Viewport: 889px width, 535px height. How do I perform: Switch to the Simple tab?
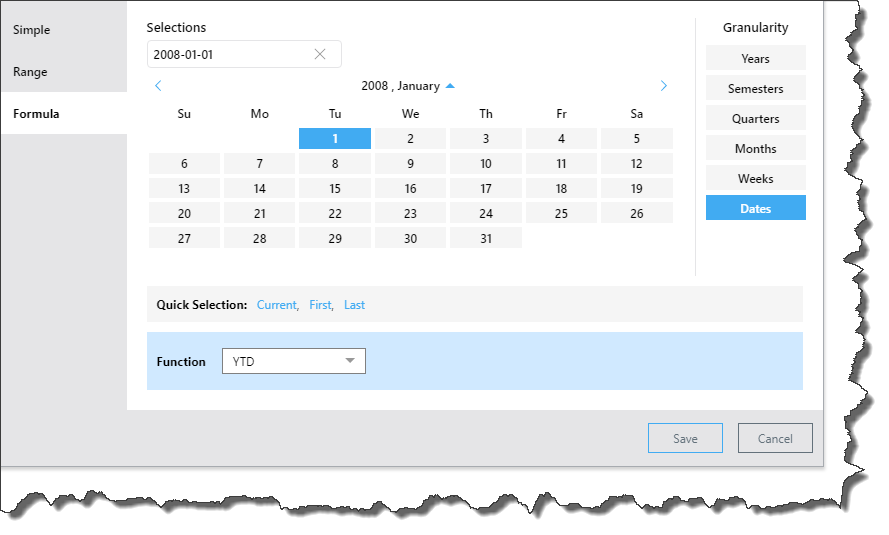(32, 30)
